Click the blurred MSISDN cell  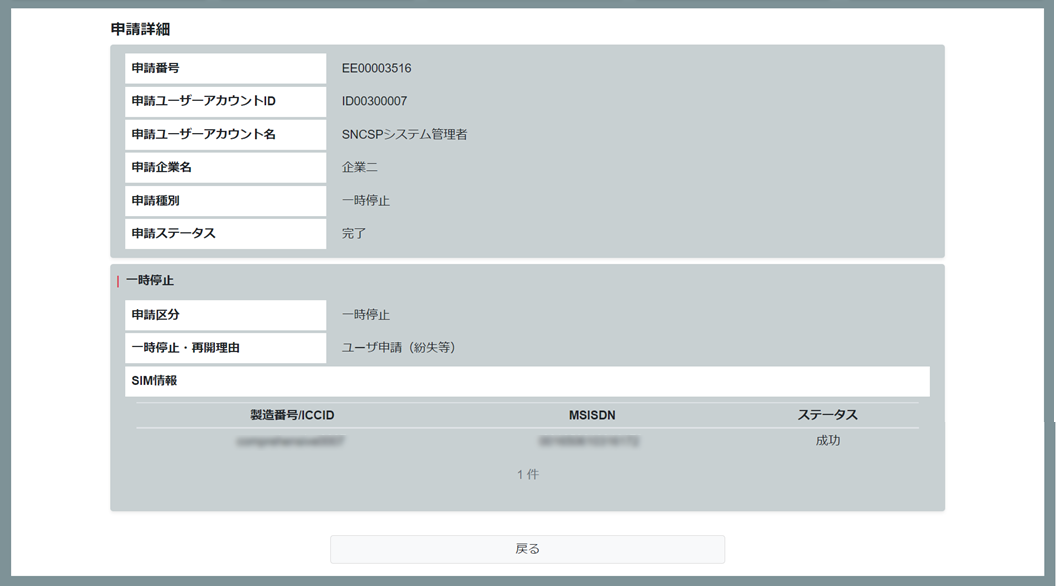click(589, 441)
